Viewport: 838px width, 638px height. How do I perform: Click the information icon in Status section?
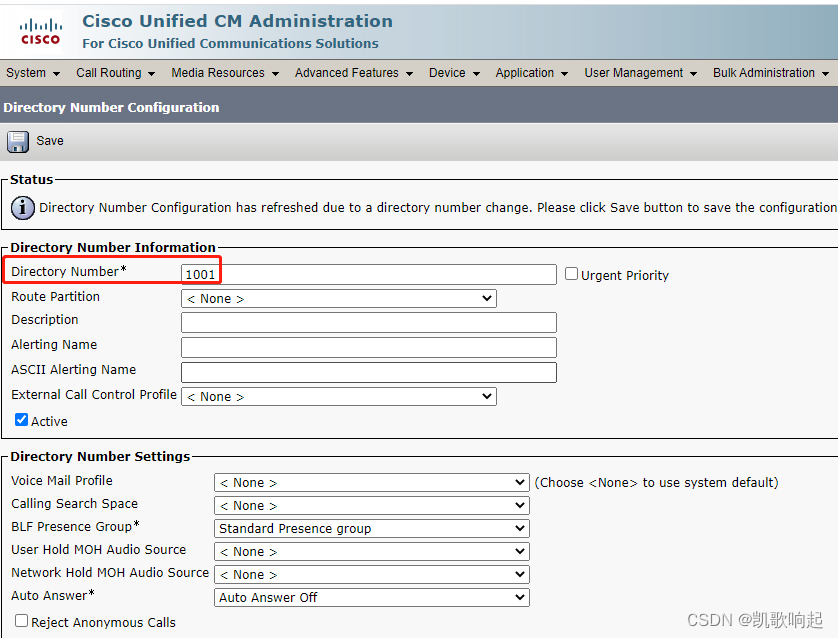[x=22, y=208]
